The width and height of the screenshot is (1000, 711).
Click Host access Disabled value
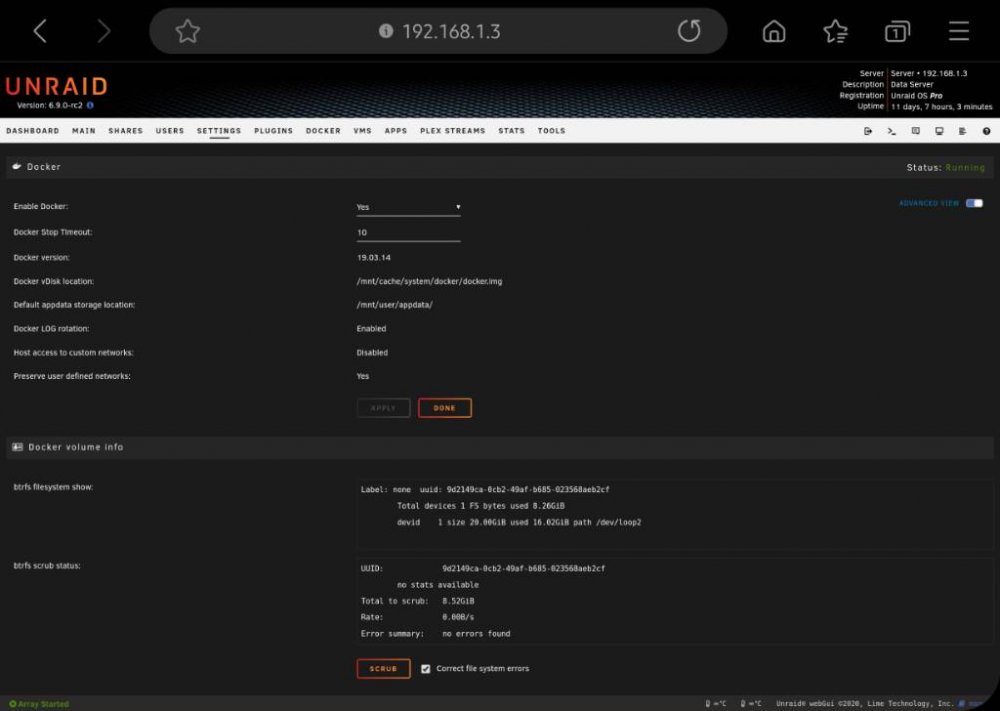point(372,352)
